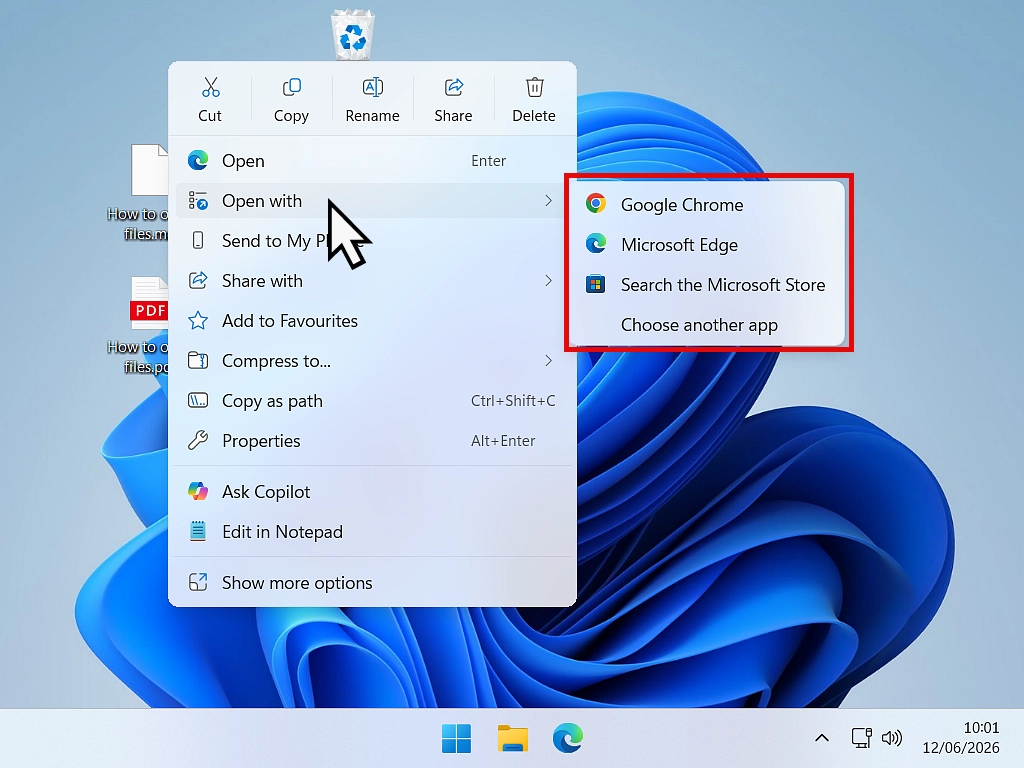Select Ask Copilot
The image size is (1024, 768).
pos(372,491)
